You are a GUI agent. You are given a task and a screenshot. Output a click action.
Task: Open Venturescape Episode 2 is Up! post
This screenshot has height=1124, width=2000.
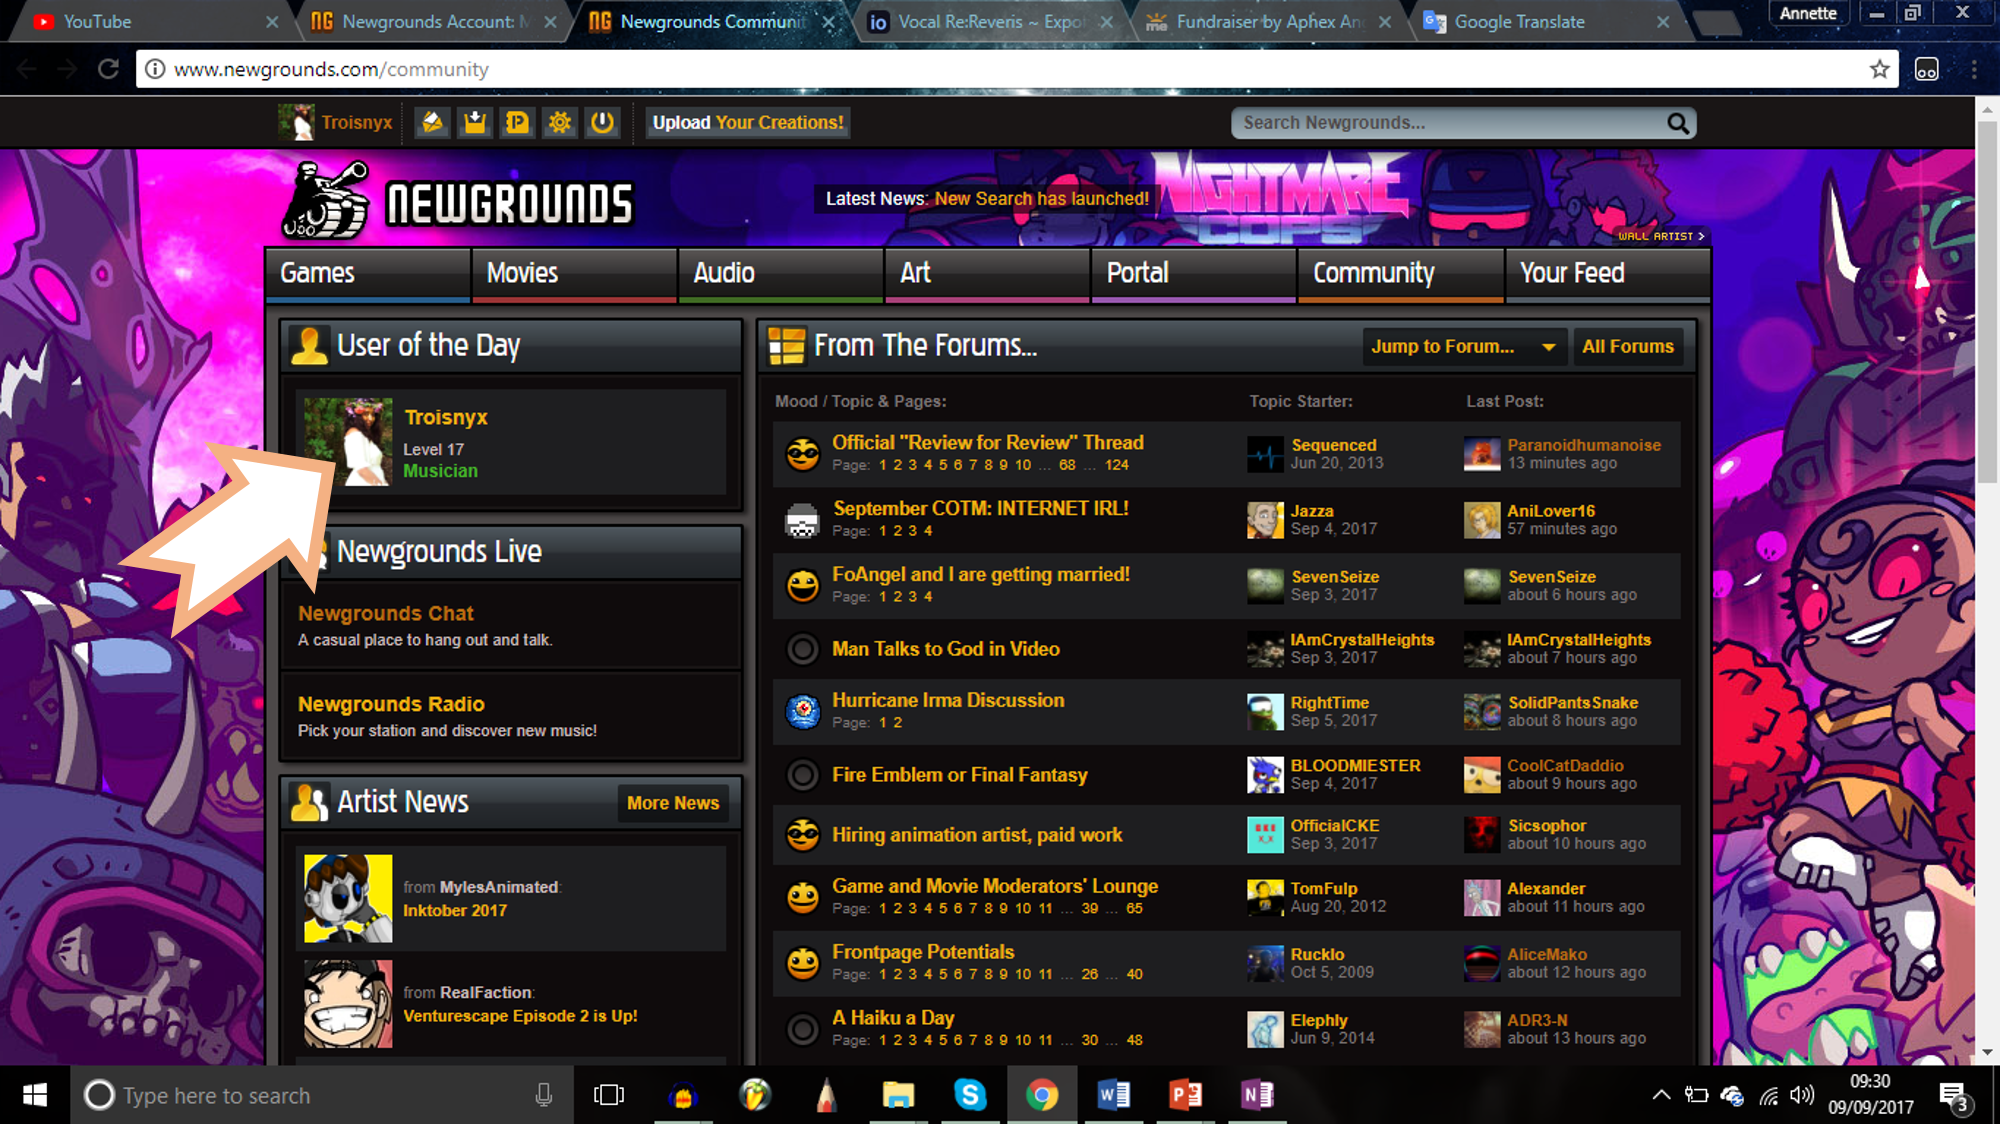click(x=520, y=1016)
